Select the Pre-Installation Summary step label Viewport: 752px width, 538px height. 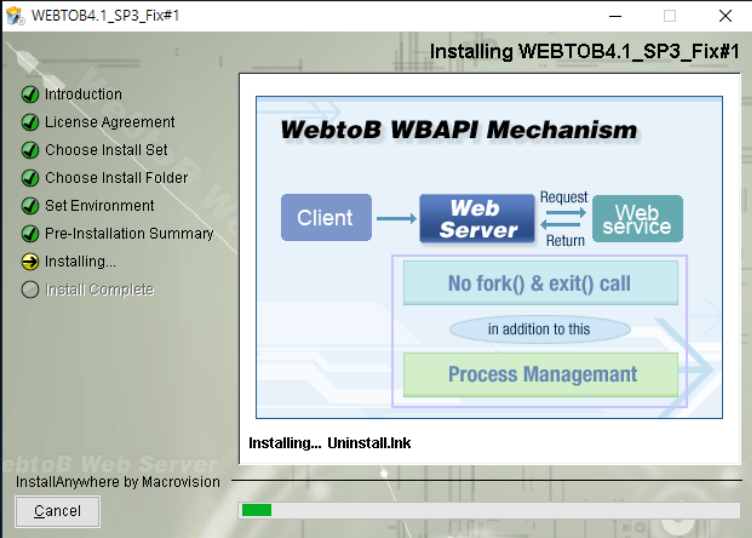(129, 234)
